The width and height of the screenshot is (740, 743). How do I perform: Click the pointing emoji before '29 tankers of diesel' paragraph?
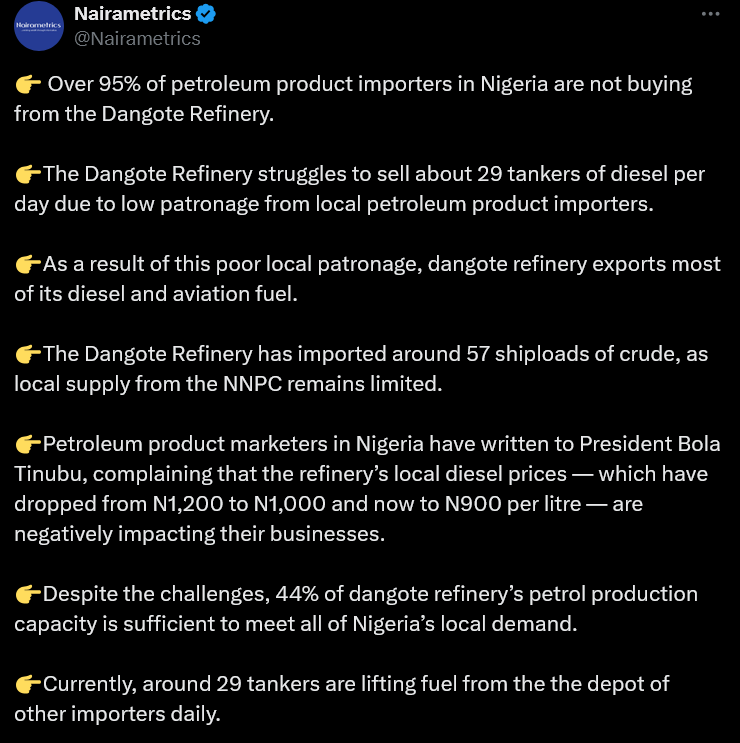[x=27, y=175]
